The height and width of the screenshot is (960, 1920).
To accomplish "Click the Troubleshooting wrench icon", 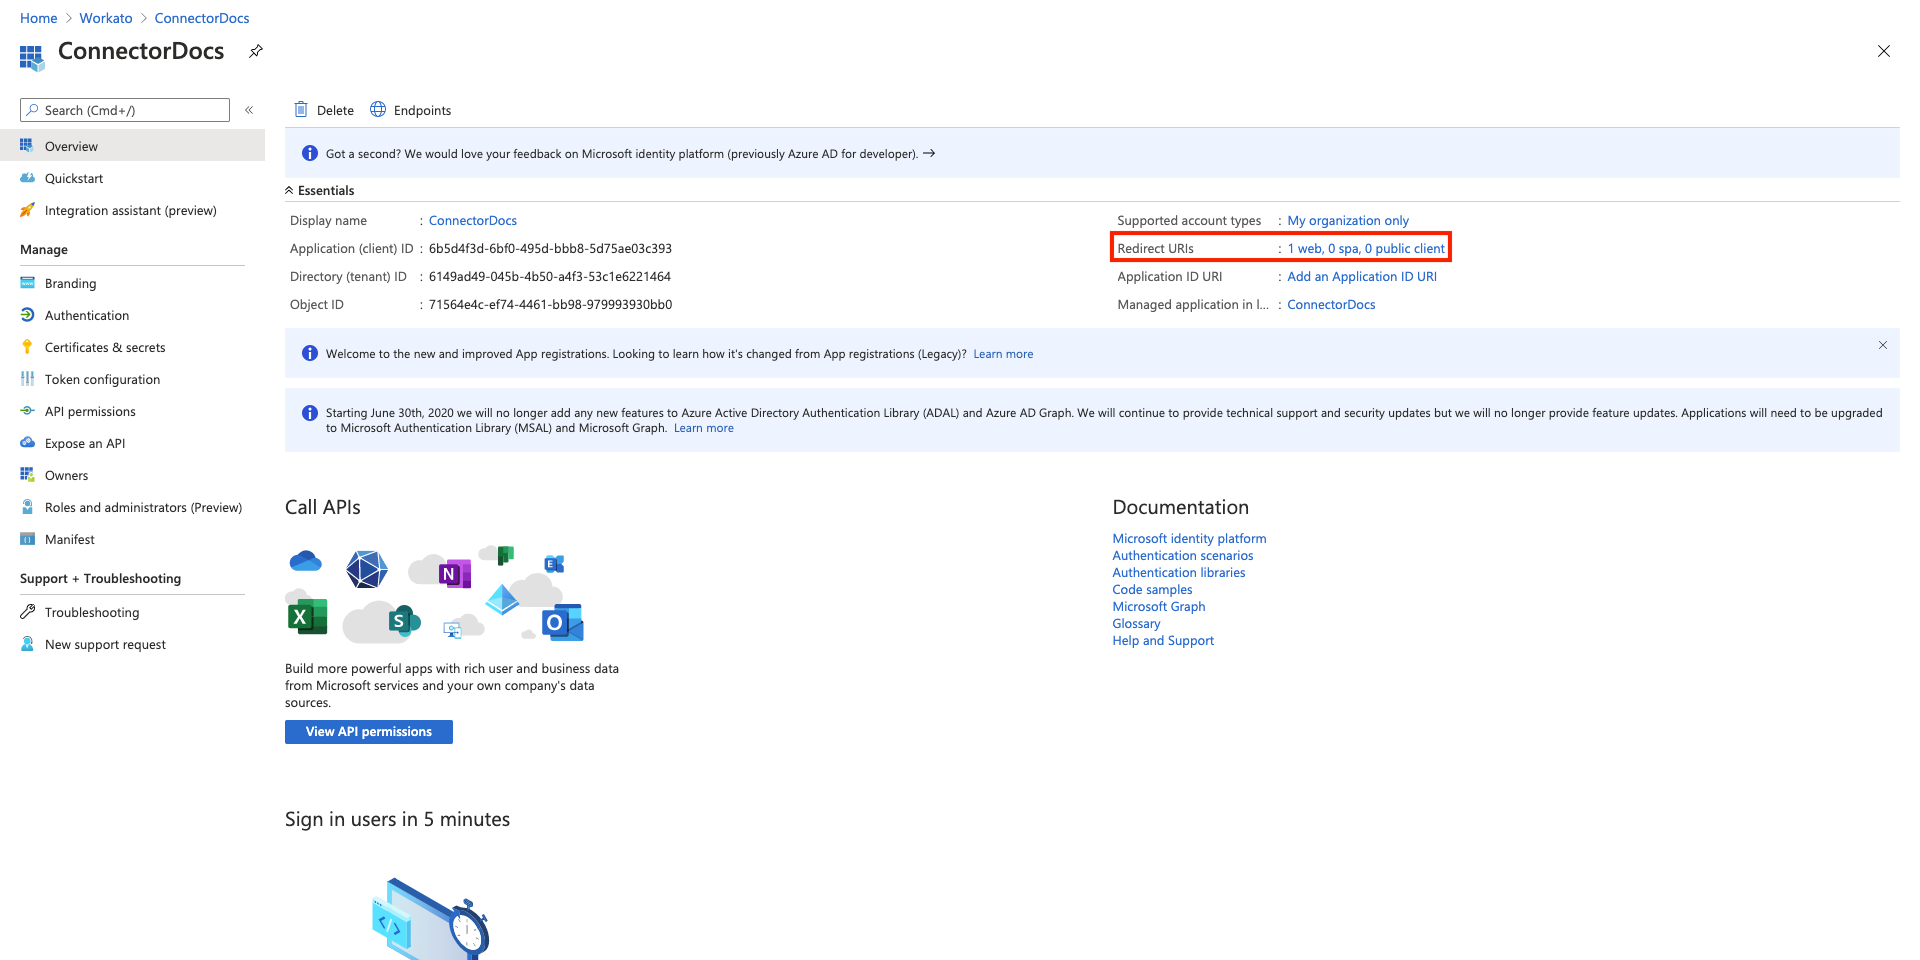I will point(27,612).
